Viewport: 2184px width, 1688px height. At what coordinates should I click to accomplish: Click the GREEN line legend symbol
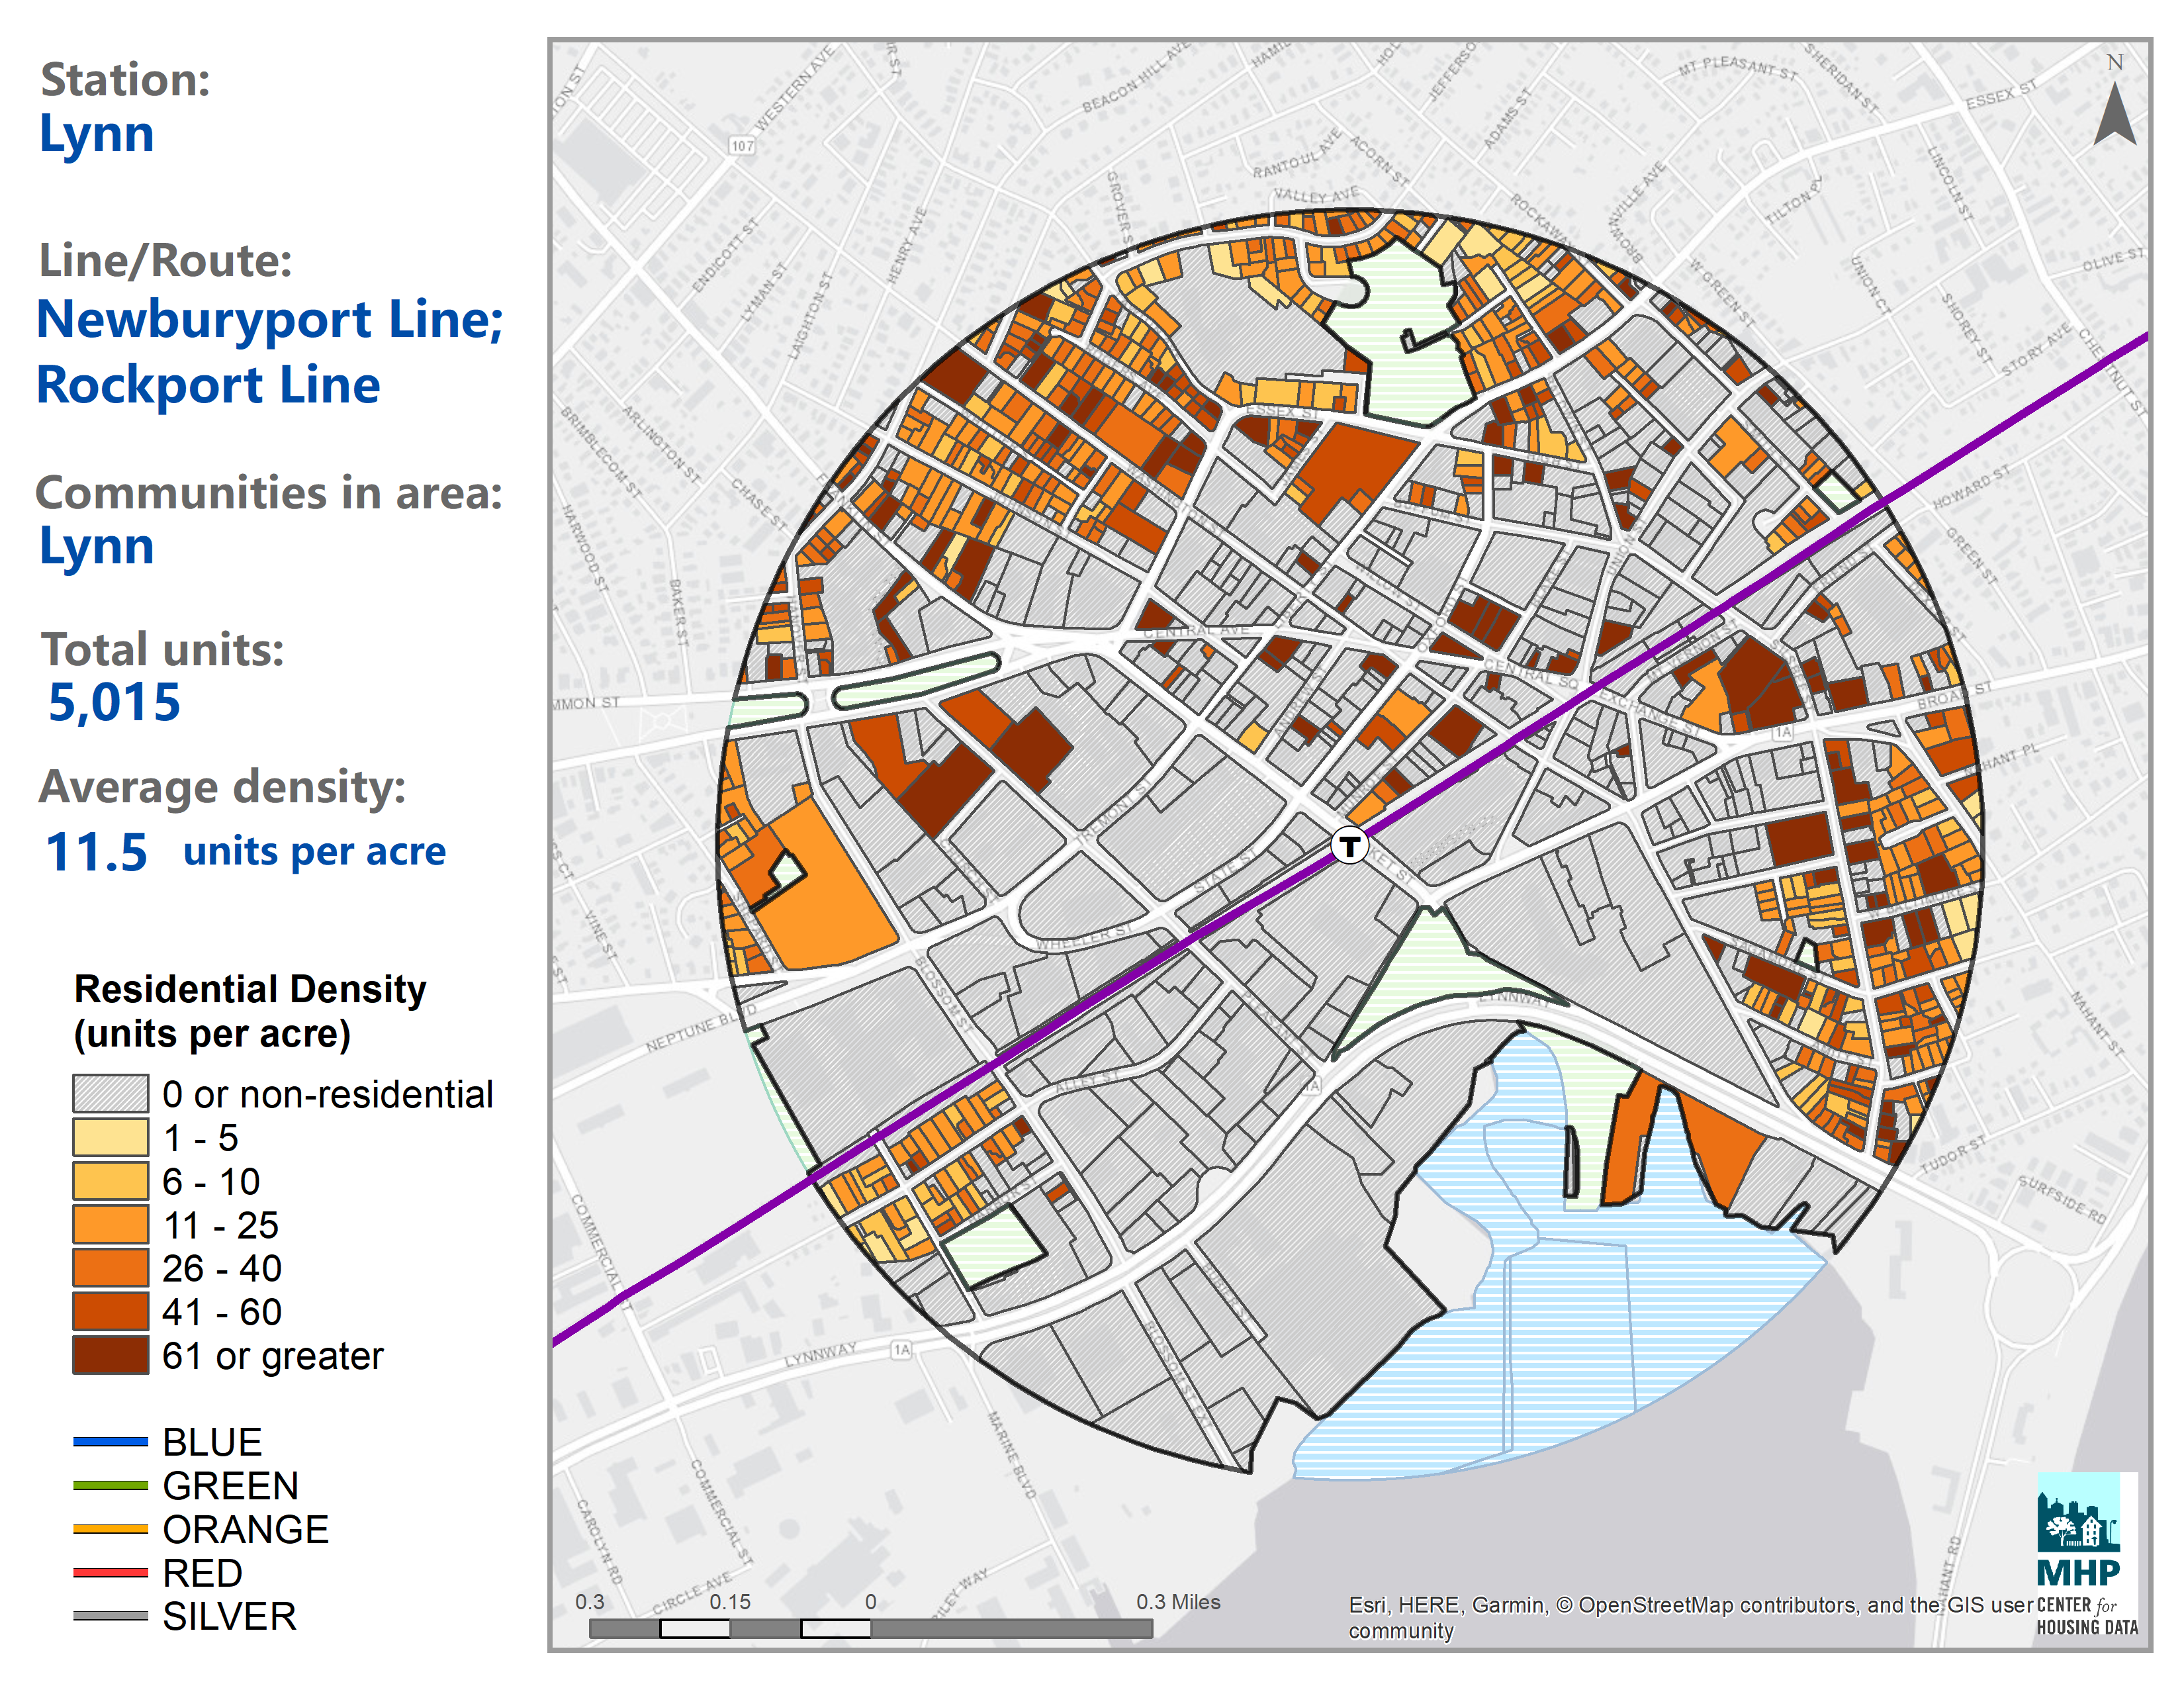(x=110, y=1486)
